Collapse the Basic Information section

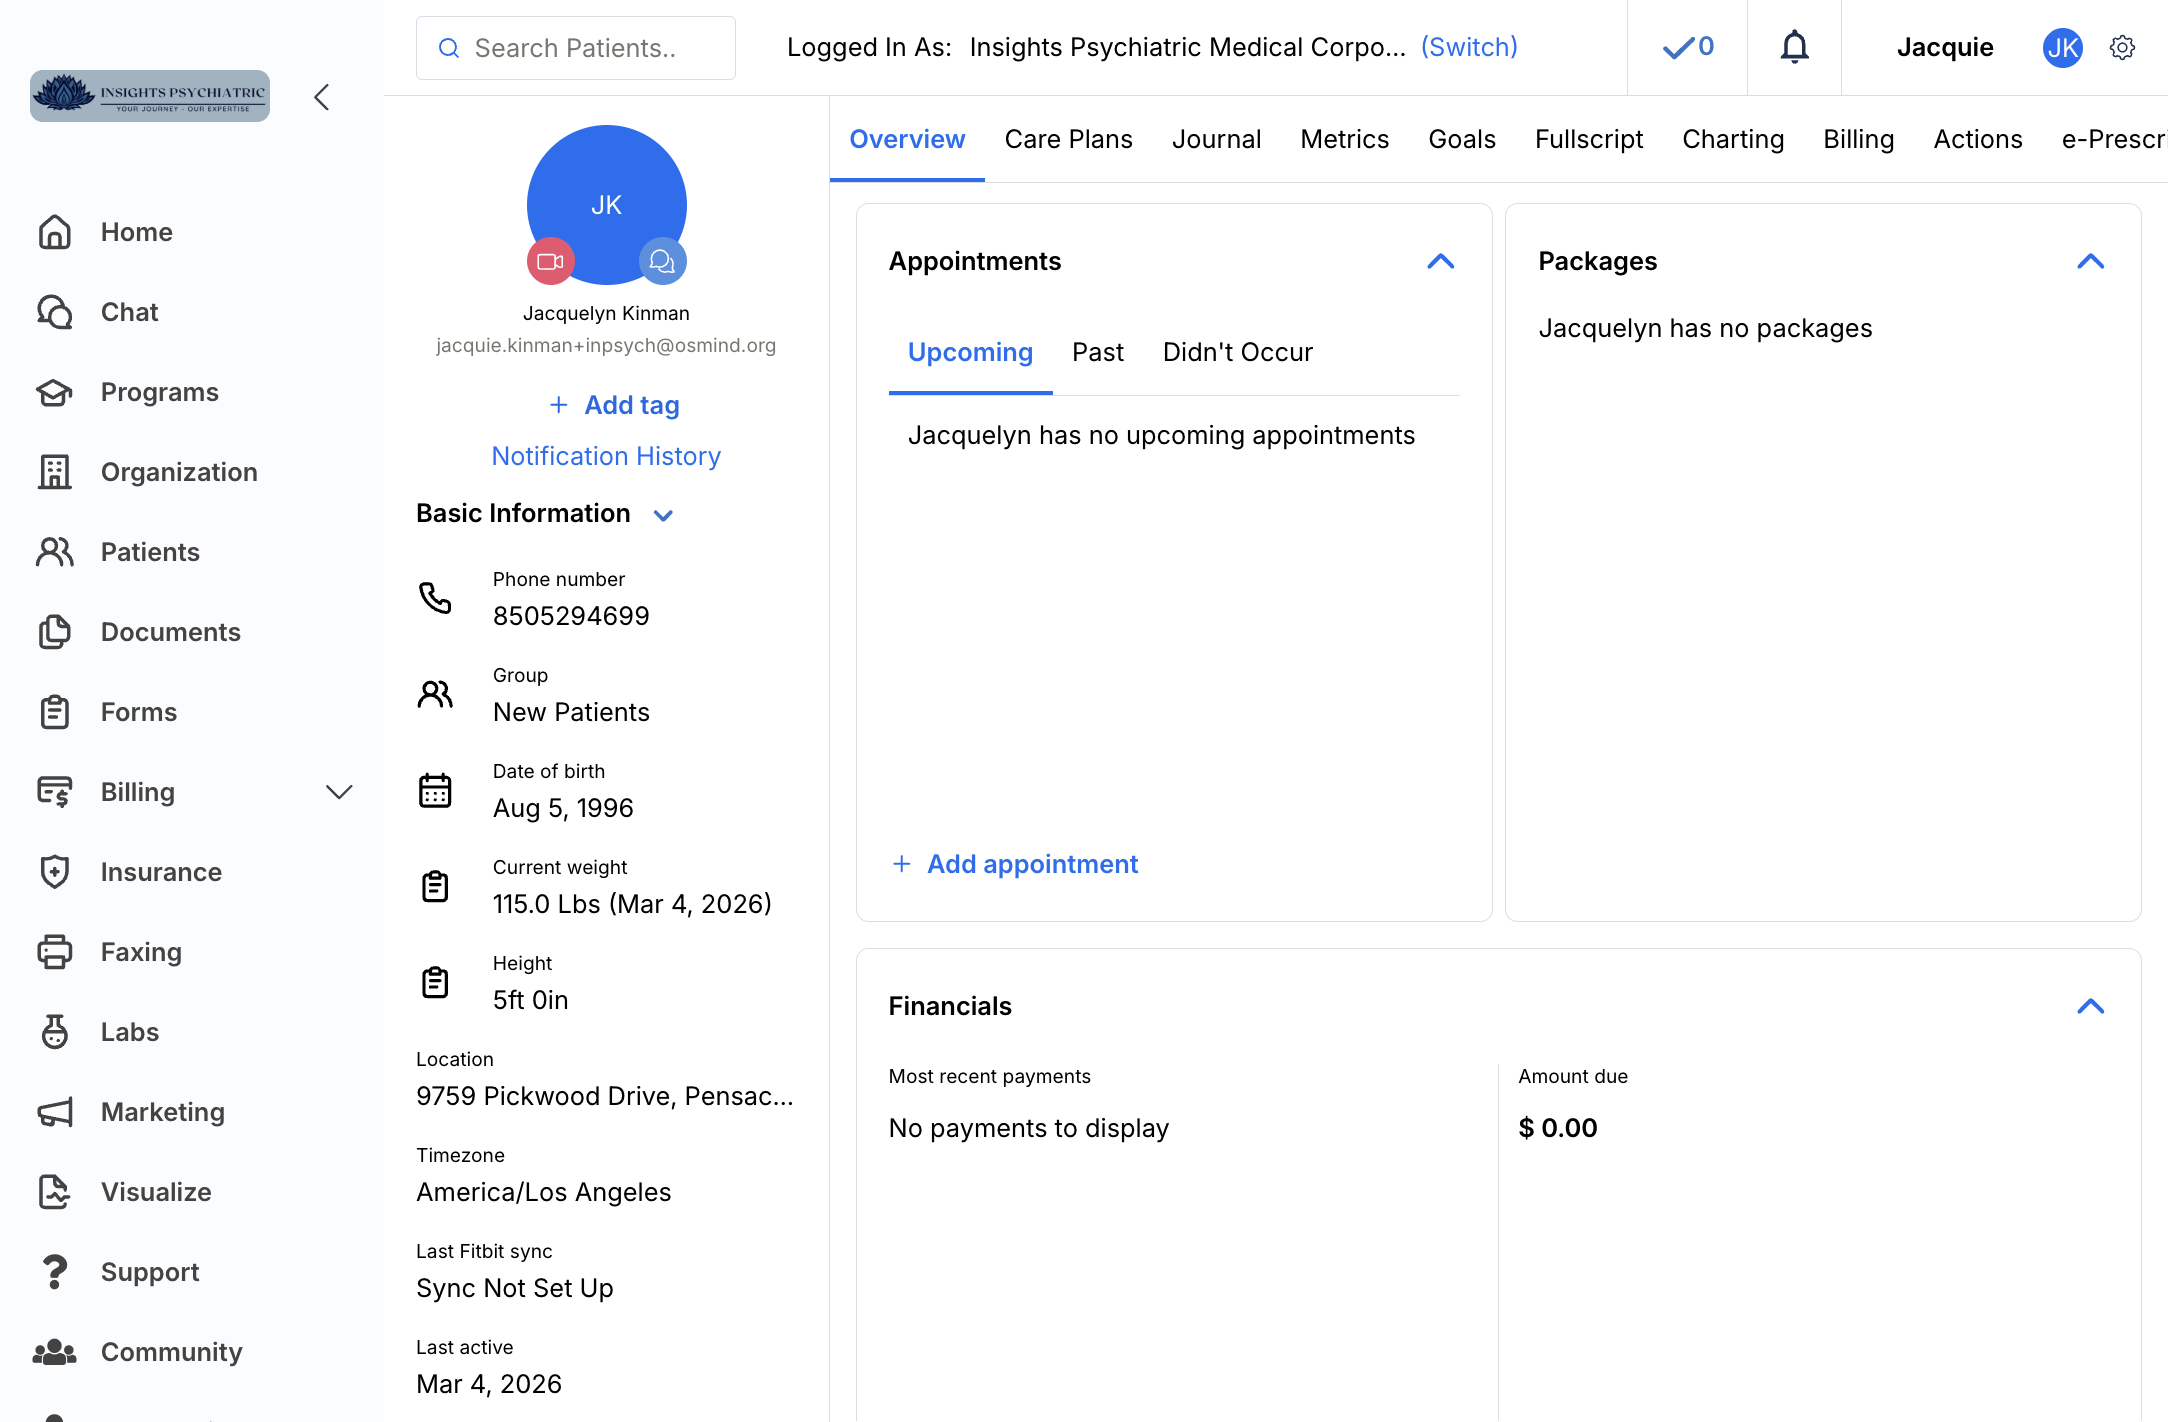pyautogui.click(x=663, y=515)
